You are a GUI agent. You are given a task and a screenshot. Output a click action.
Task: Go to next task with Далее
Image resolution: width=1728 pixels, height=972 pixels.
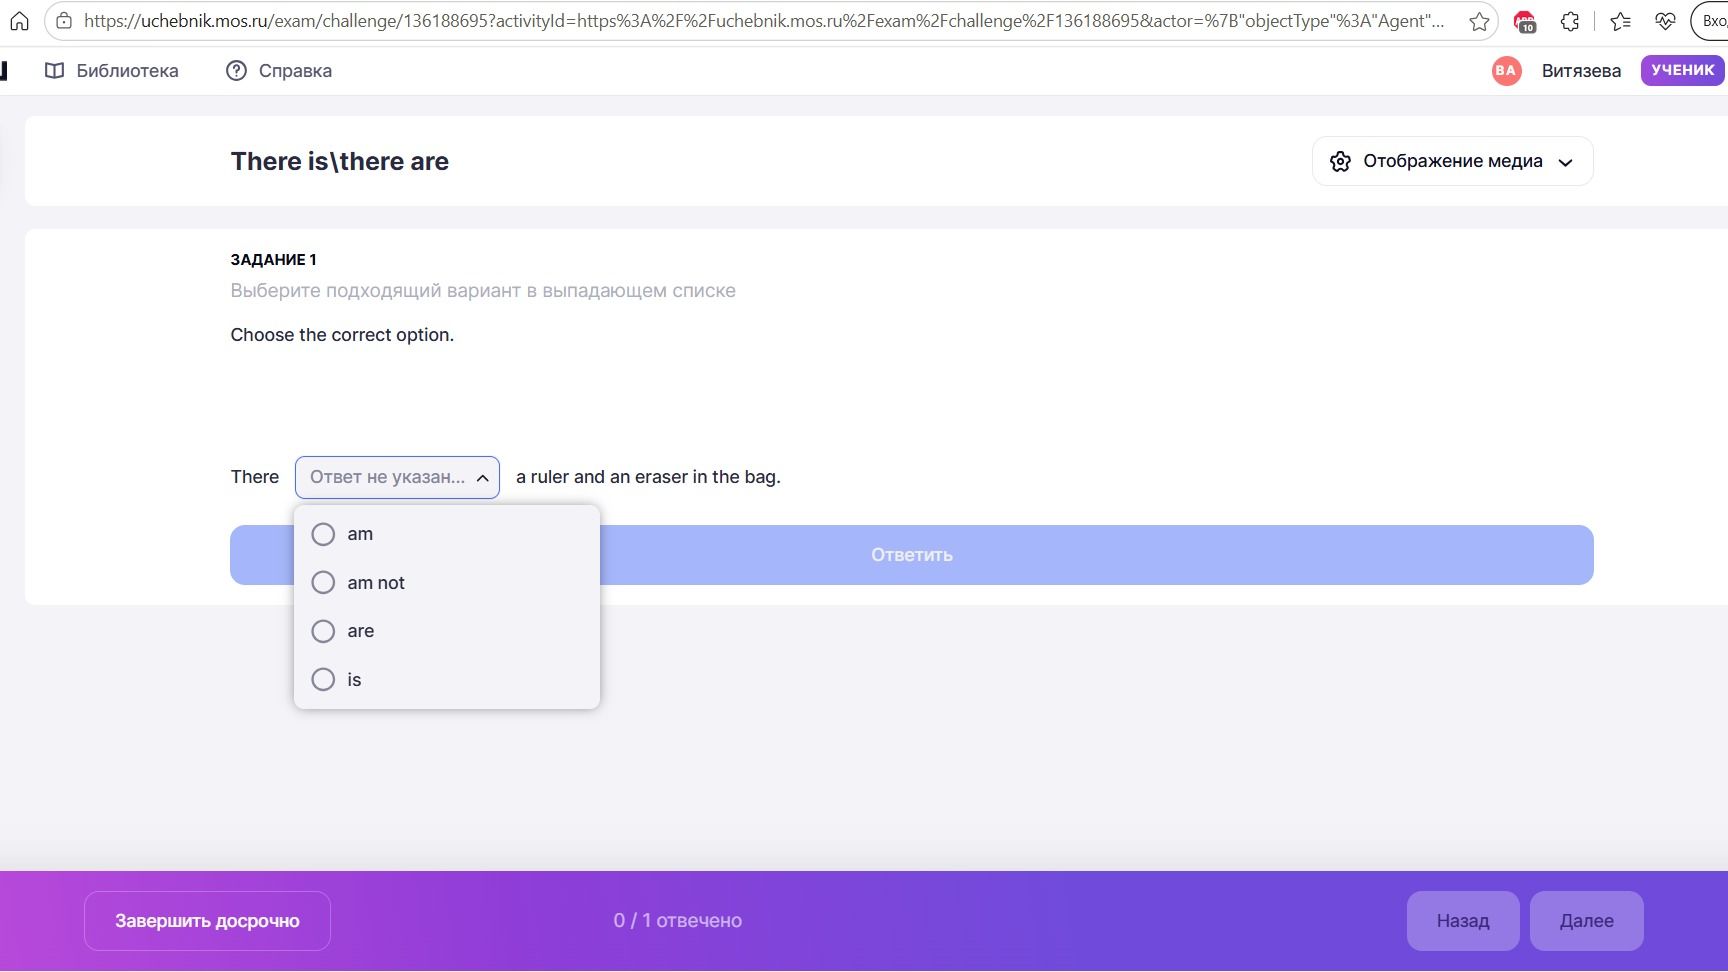(1586, 921)
